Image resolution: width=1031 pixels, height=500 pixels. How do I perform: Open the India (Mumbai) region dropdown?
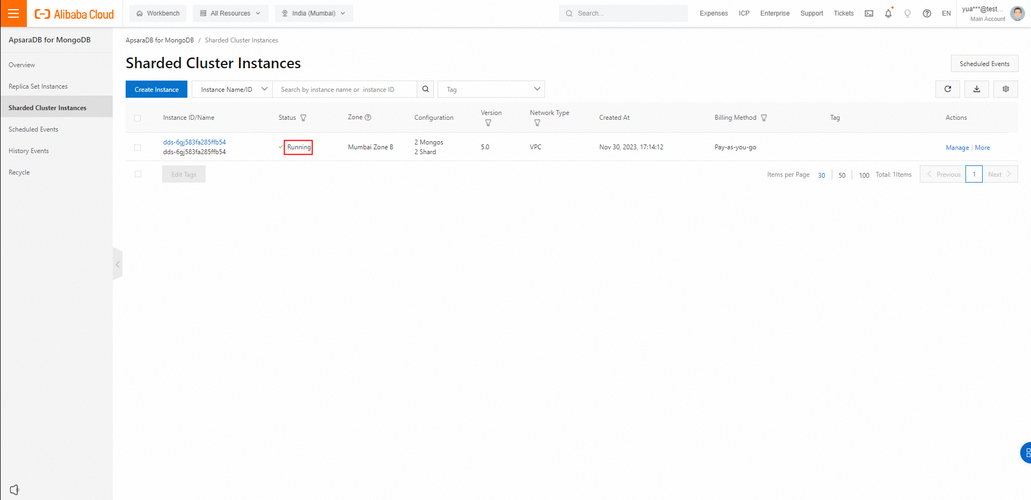pos(314,13)
